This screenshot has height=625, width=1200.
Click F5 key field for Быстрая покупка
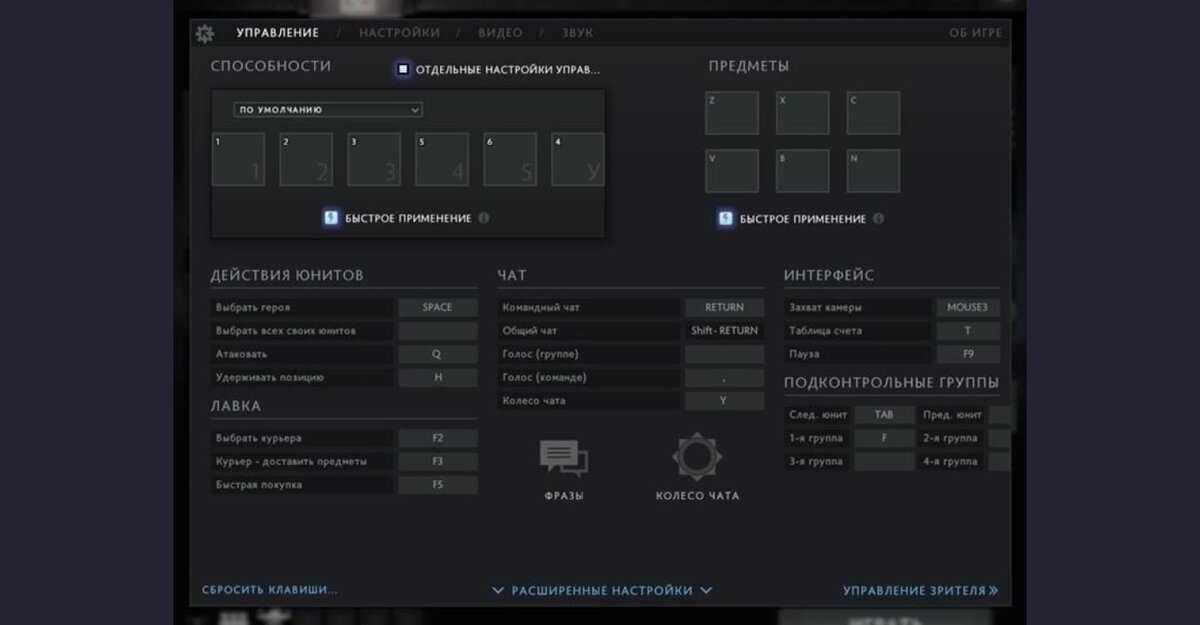click(438, 485)
